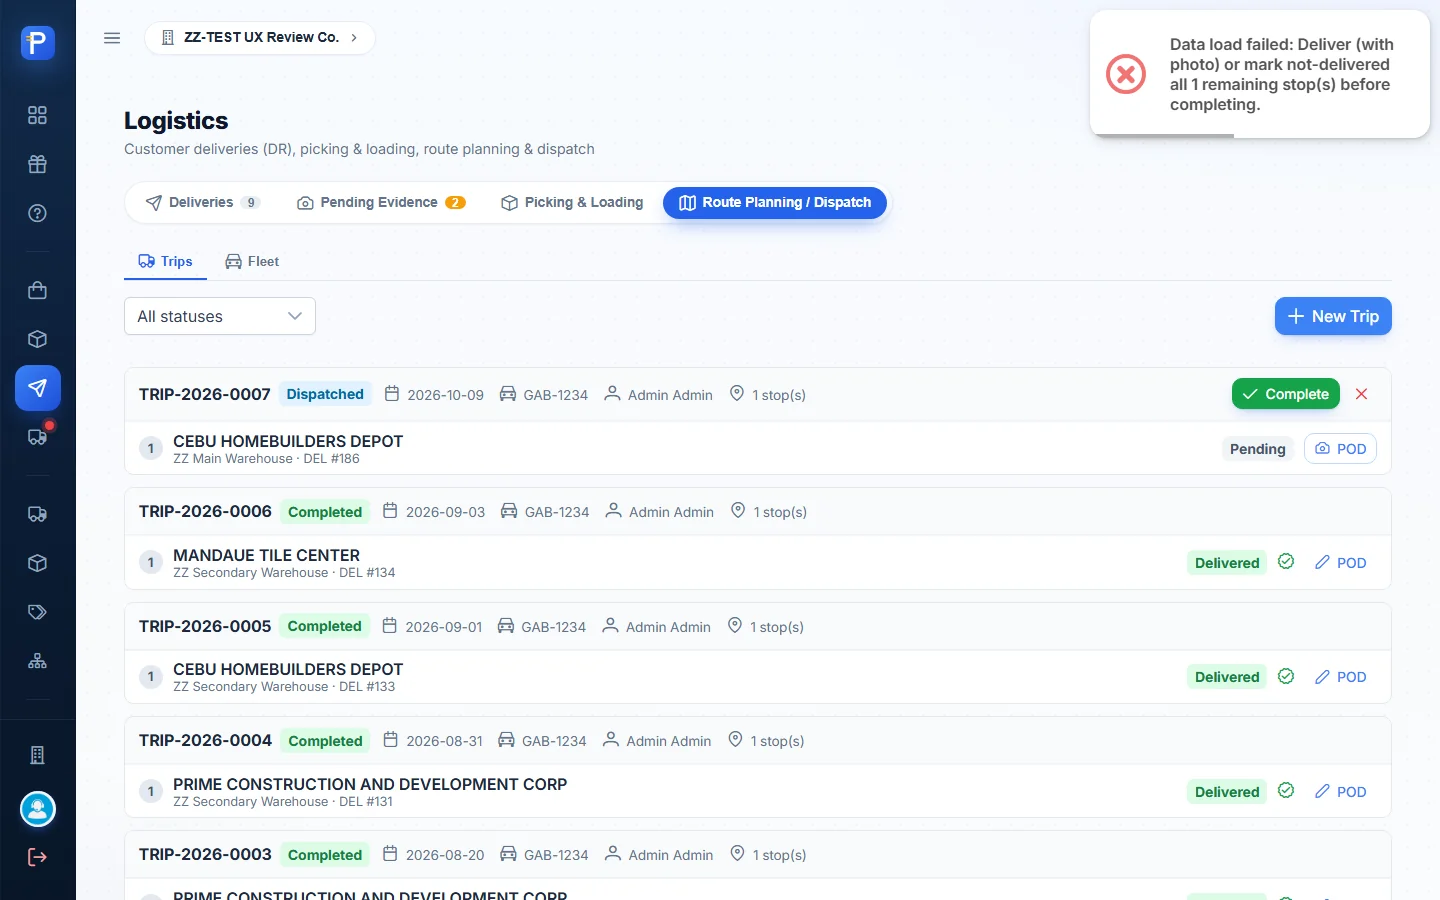Click the red logout icon

coord(38,857)
